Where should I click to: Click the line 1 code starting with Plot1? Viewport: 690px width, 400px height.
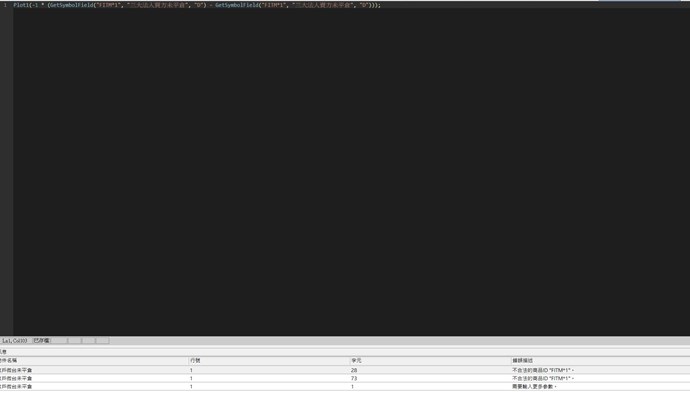pos(197,5)
